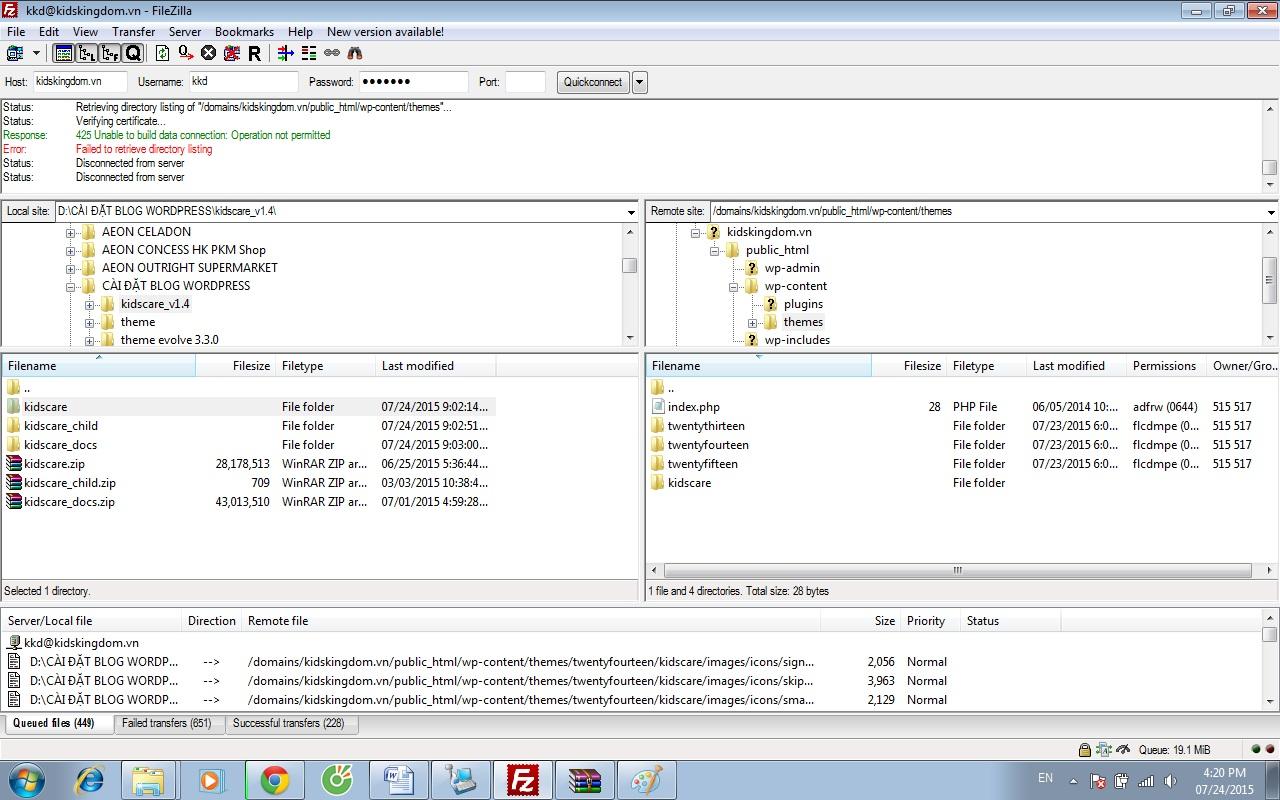
Task: Open the Quickconnect history dropdown
Action: [640, 82]
